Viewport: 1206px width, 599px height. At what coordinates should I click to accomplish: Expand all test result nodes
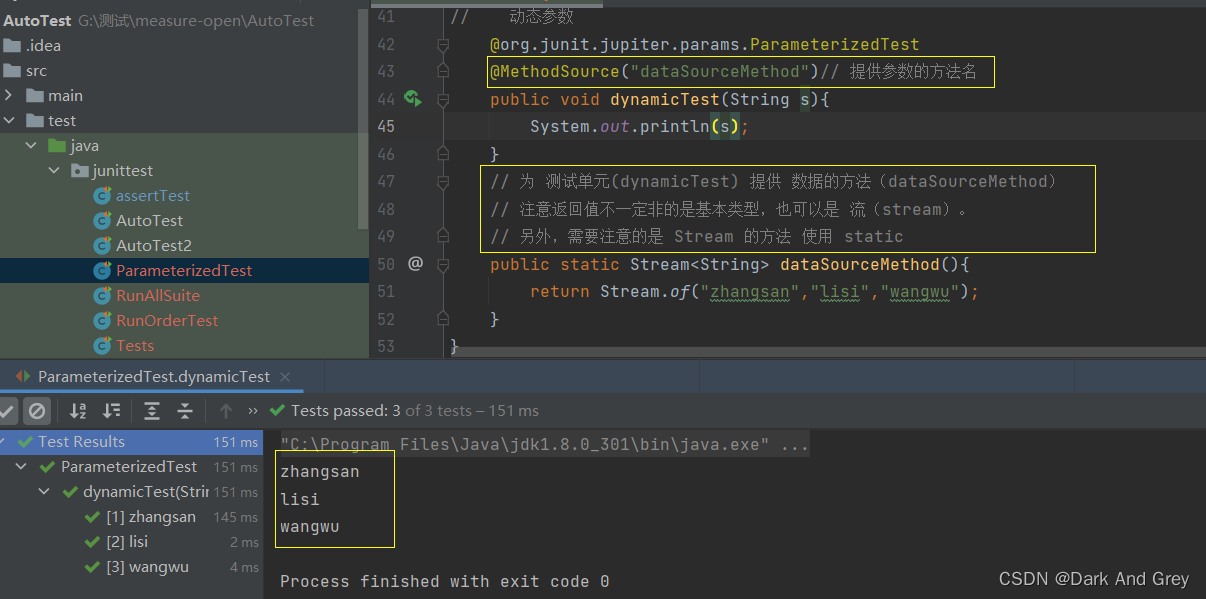click(x=152, y=411)
